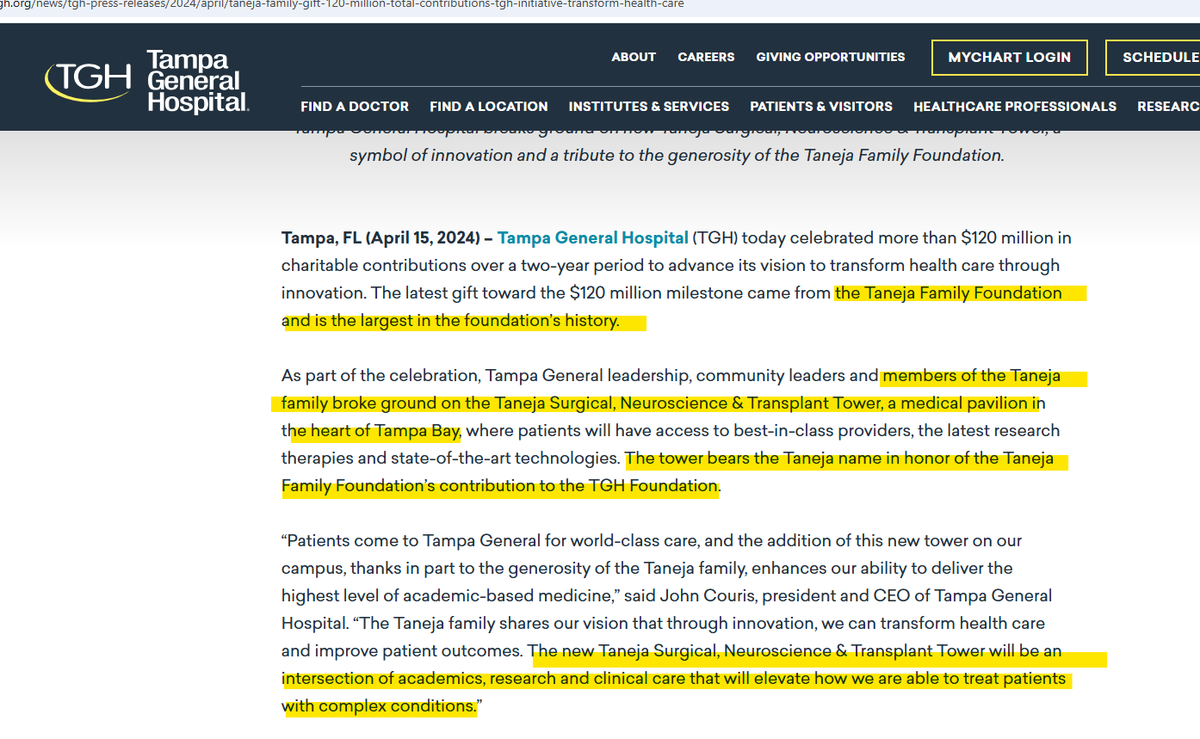Image resolution: width=1200 pixels, height=739 pixels.
Task: Open Find a Doctor navigation item
Action: (x=354, y=106)
